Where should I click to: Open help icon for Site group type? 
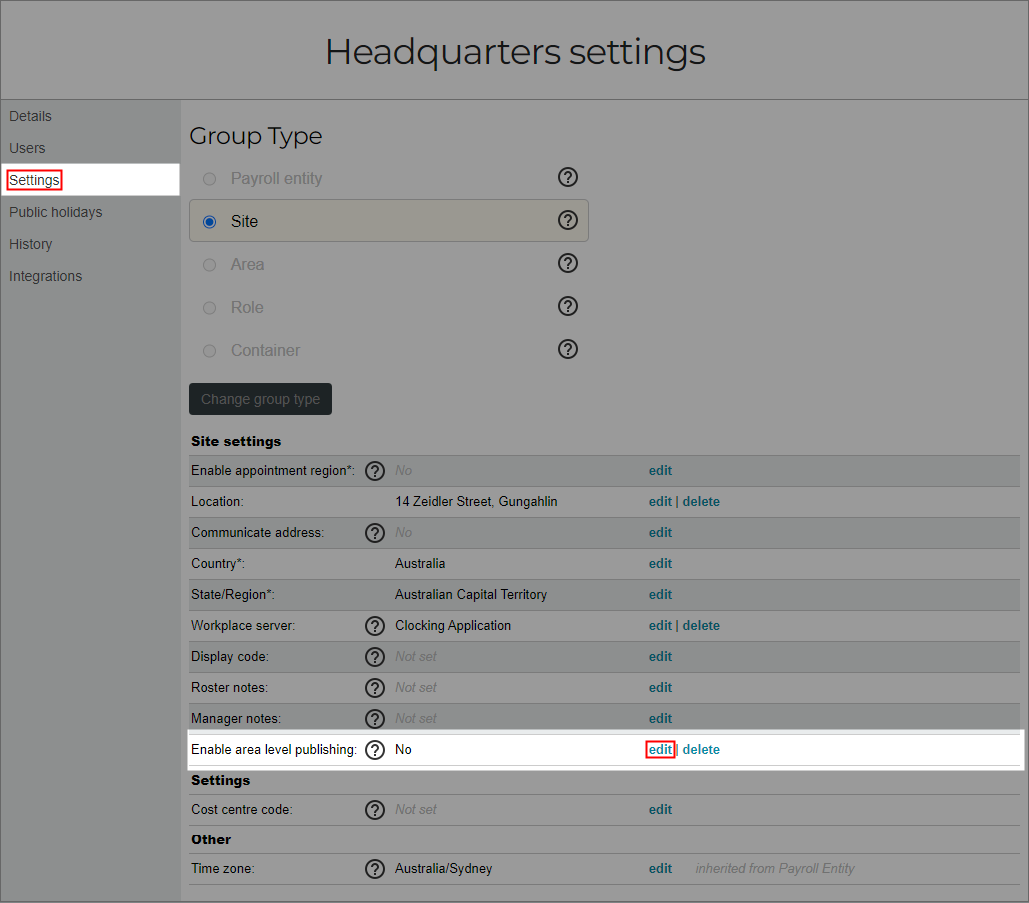[x=568, y=220]
